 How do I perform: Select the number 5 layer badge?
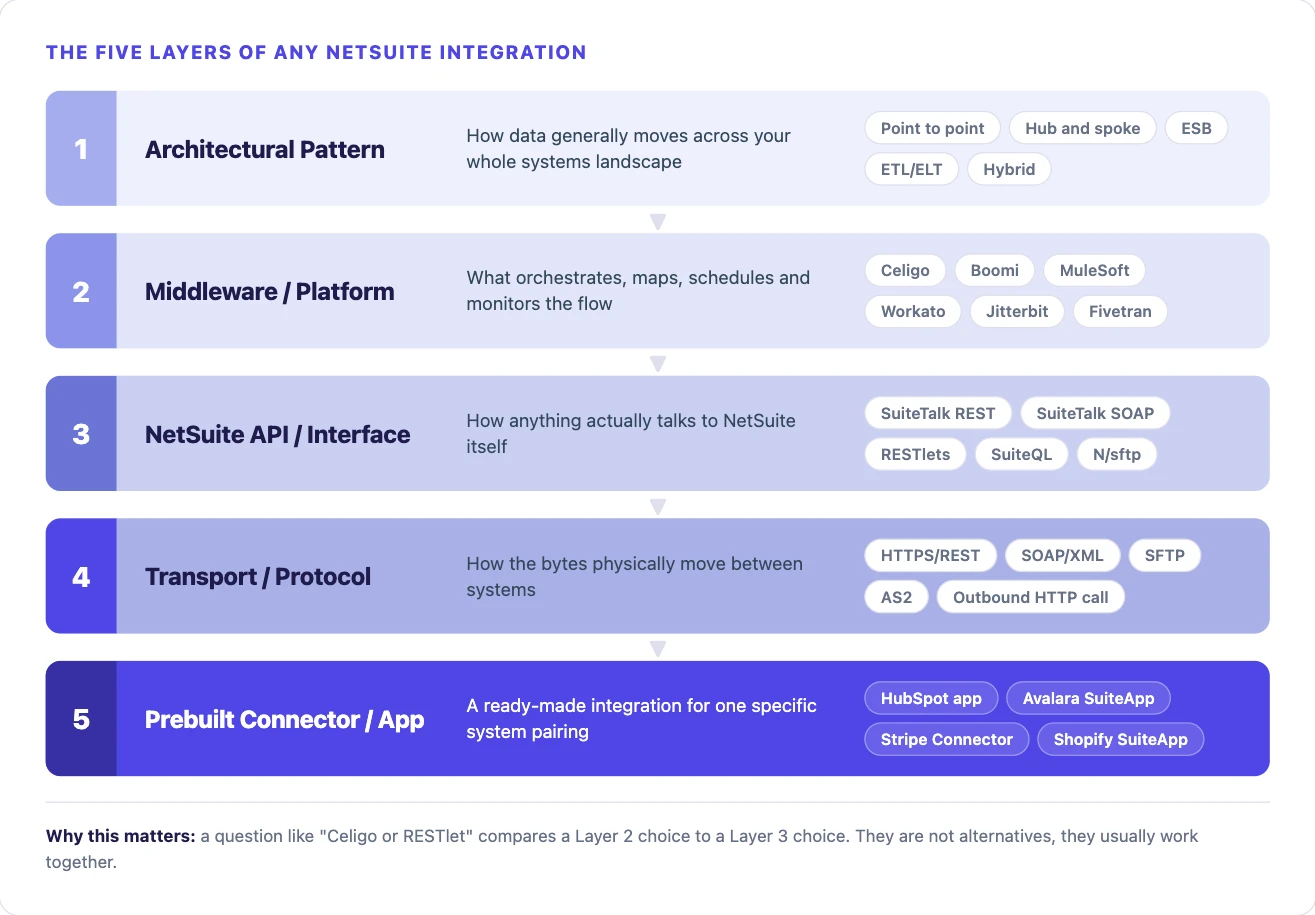[x=81, y=719]
